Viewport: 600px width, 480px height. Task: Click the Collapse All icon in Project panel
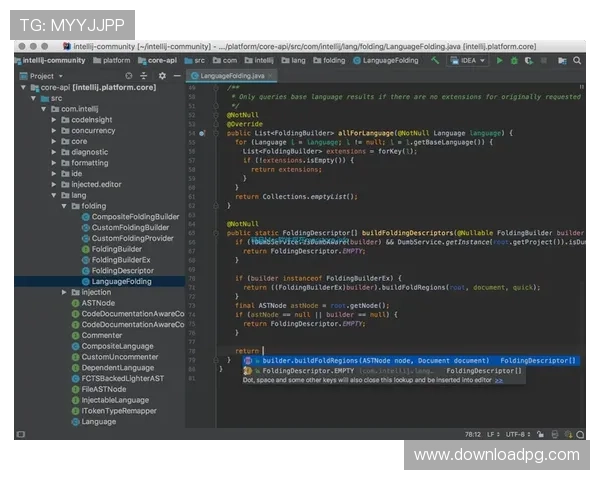coord(146,75)
